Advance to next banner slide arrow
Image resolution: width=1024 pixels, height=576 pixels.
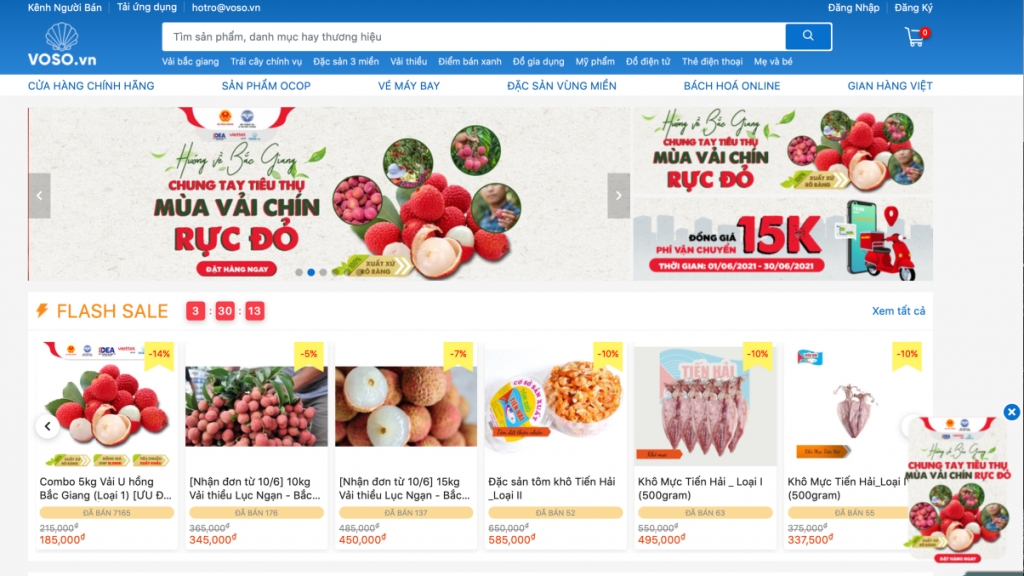tap(618, 195)
